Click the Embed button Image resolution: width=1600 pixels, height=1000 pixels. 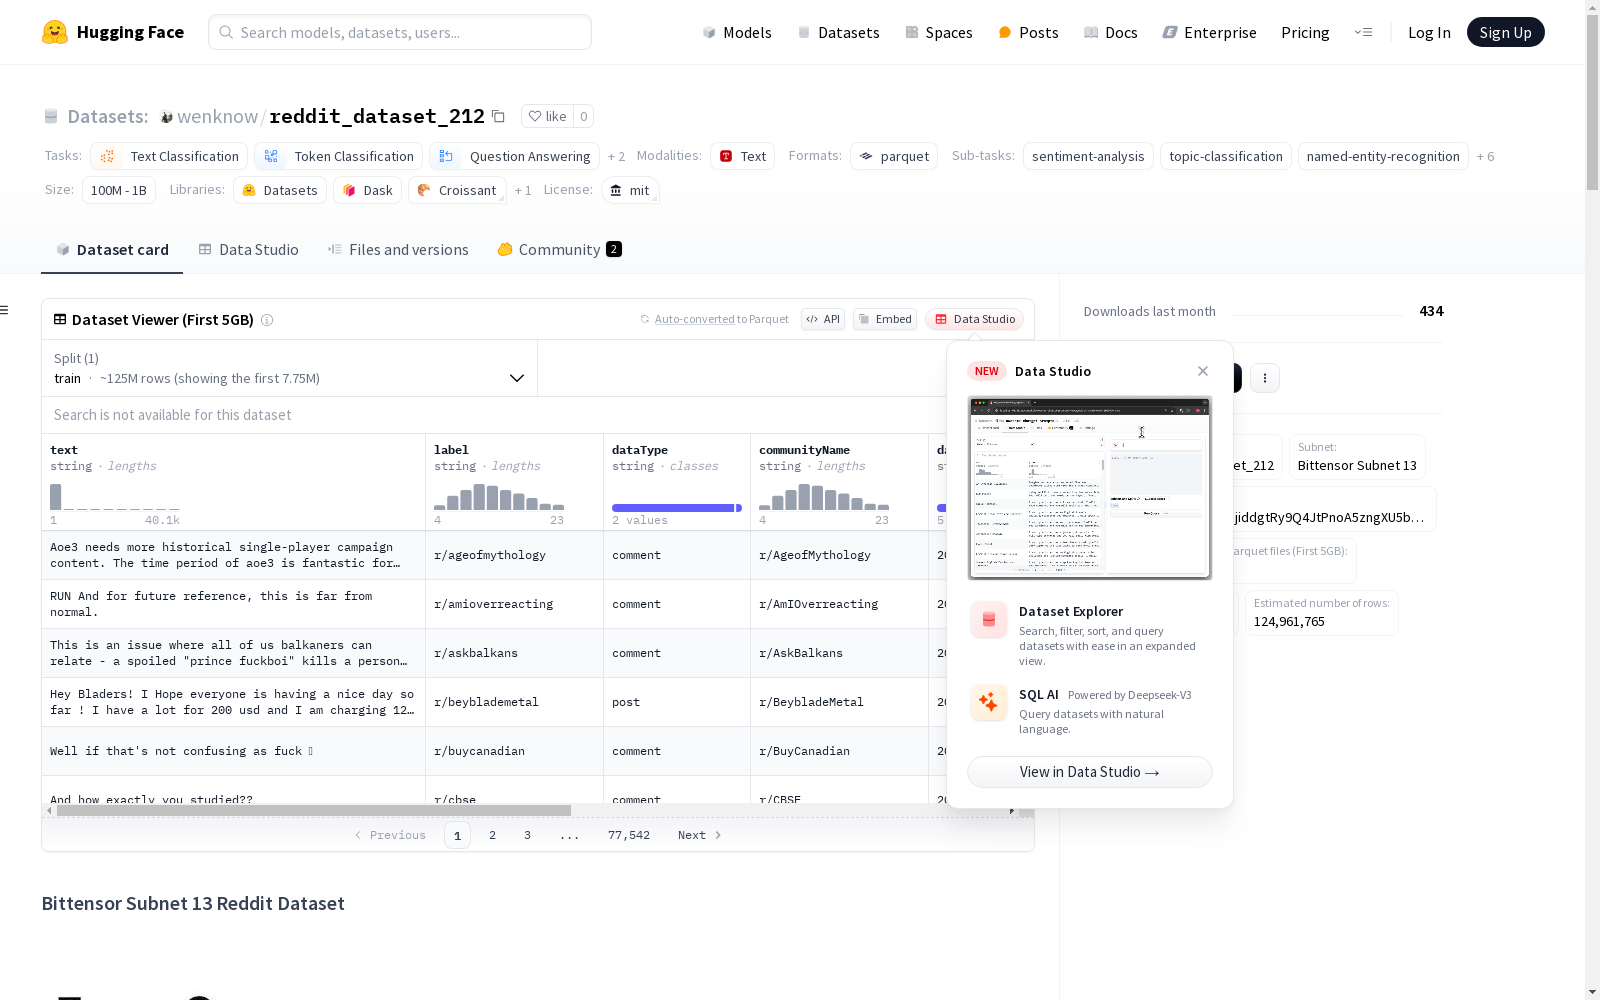pos(885,319)
